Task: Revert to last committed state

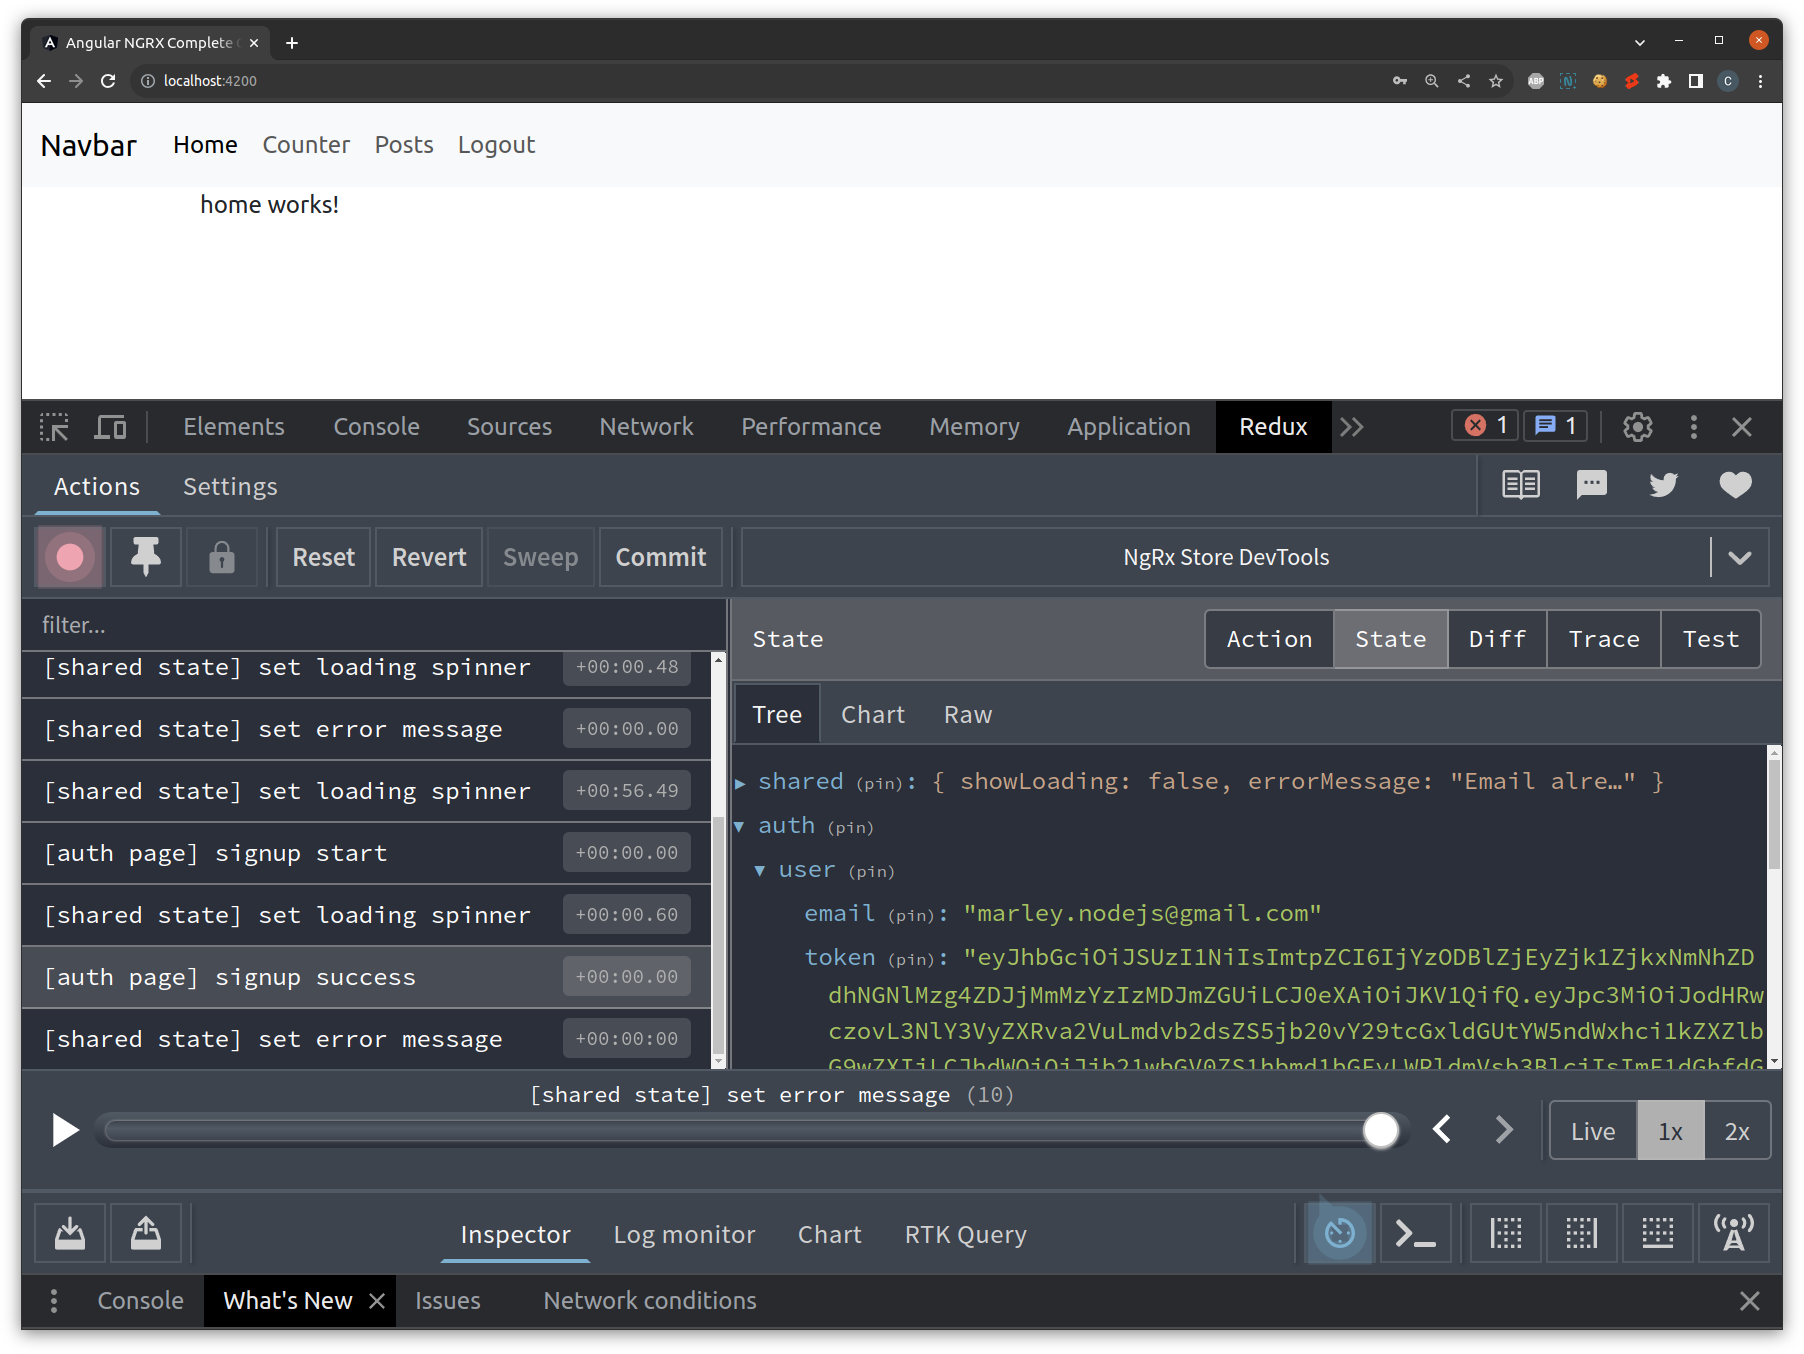Action: (428, 557)
